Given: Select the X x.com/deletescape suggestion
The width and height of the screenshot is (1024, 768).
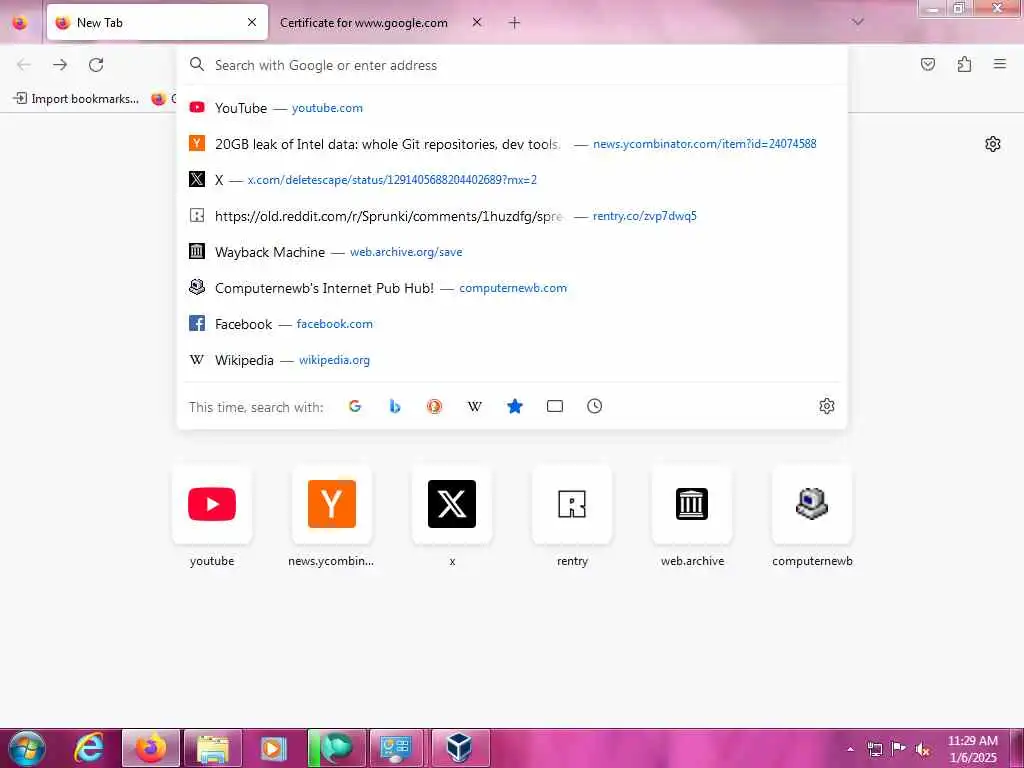Looking at the screenshot, I should pos(512,180).
